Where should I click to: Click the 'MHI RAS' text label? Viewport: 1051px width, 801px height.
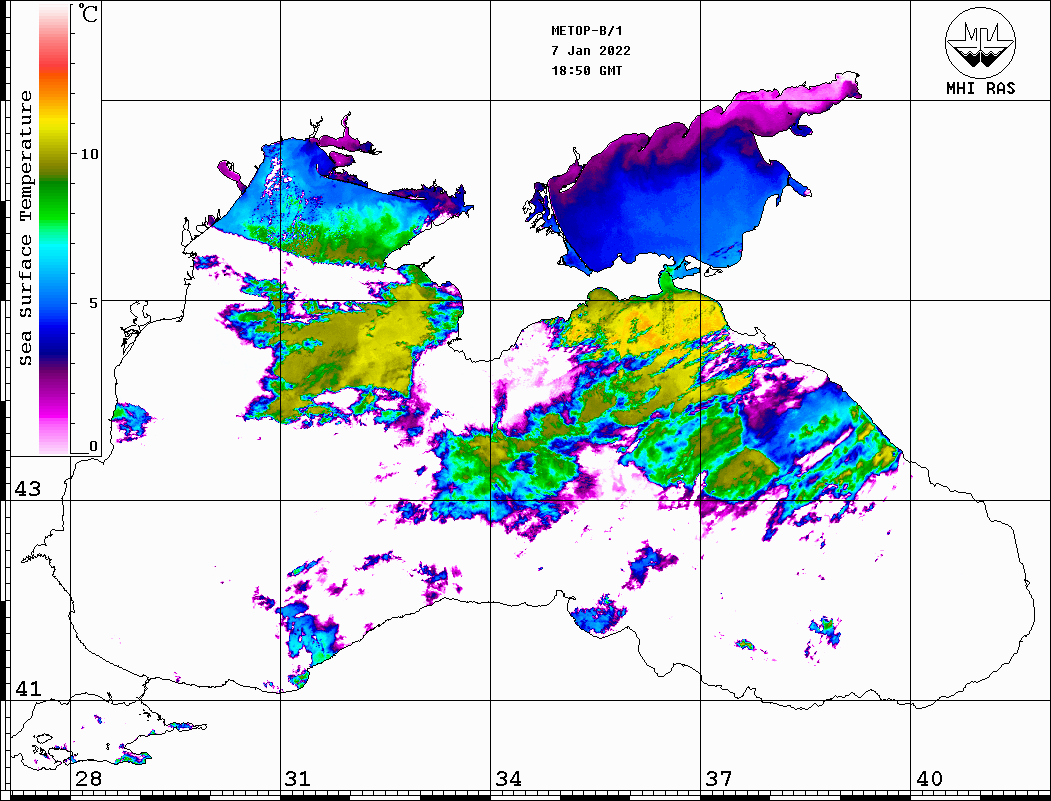point(980,88)
